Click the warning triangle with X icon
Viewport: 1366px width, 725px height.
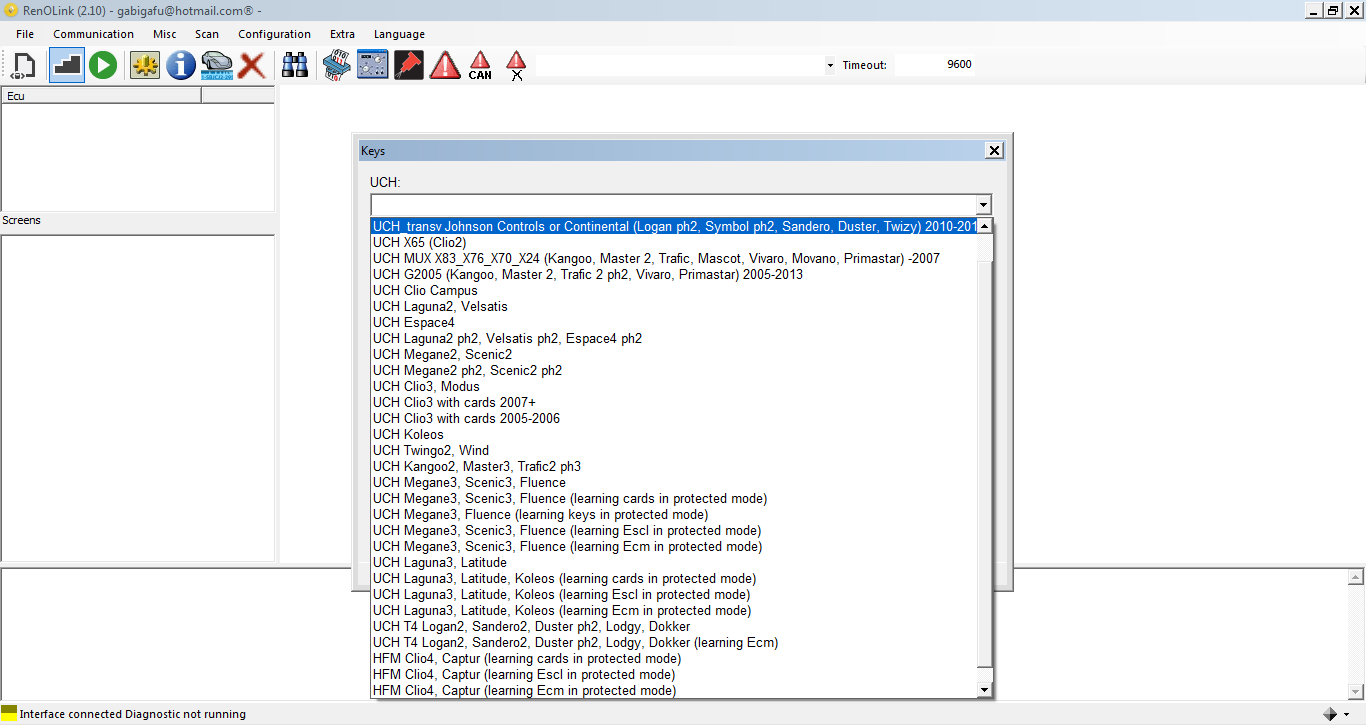click(x=516, y=66)
